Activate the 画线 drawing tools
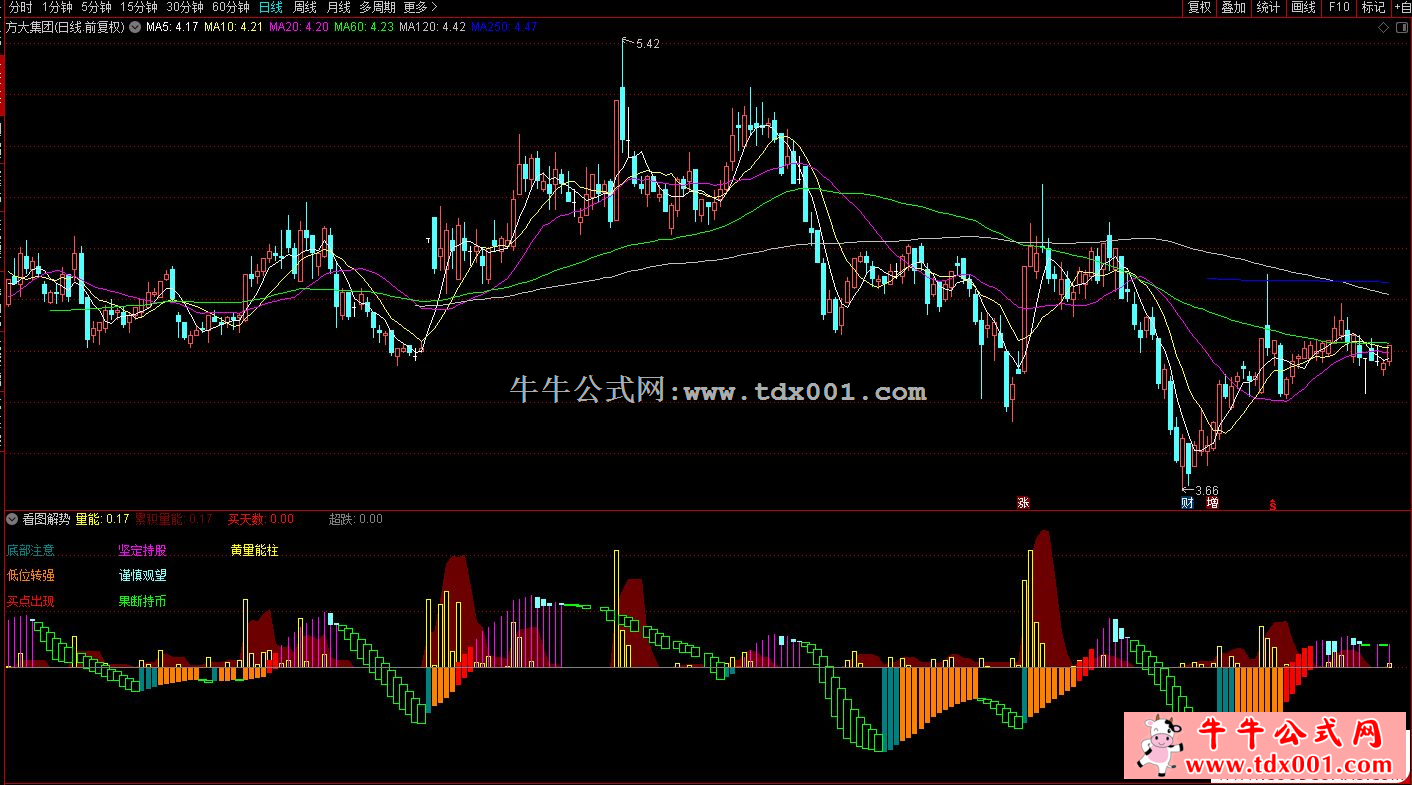This screenshot has width=1412, height=785. [x=1303, y=7]
